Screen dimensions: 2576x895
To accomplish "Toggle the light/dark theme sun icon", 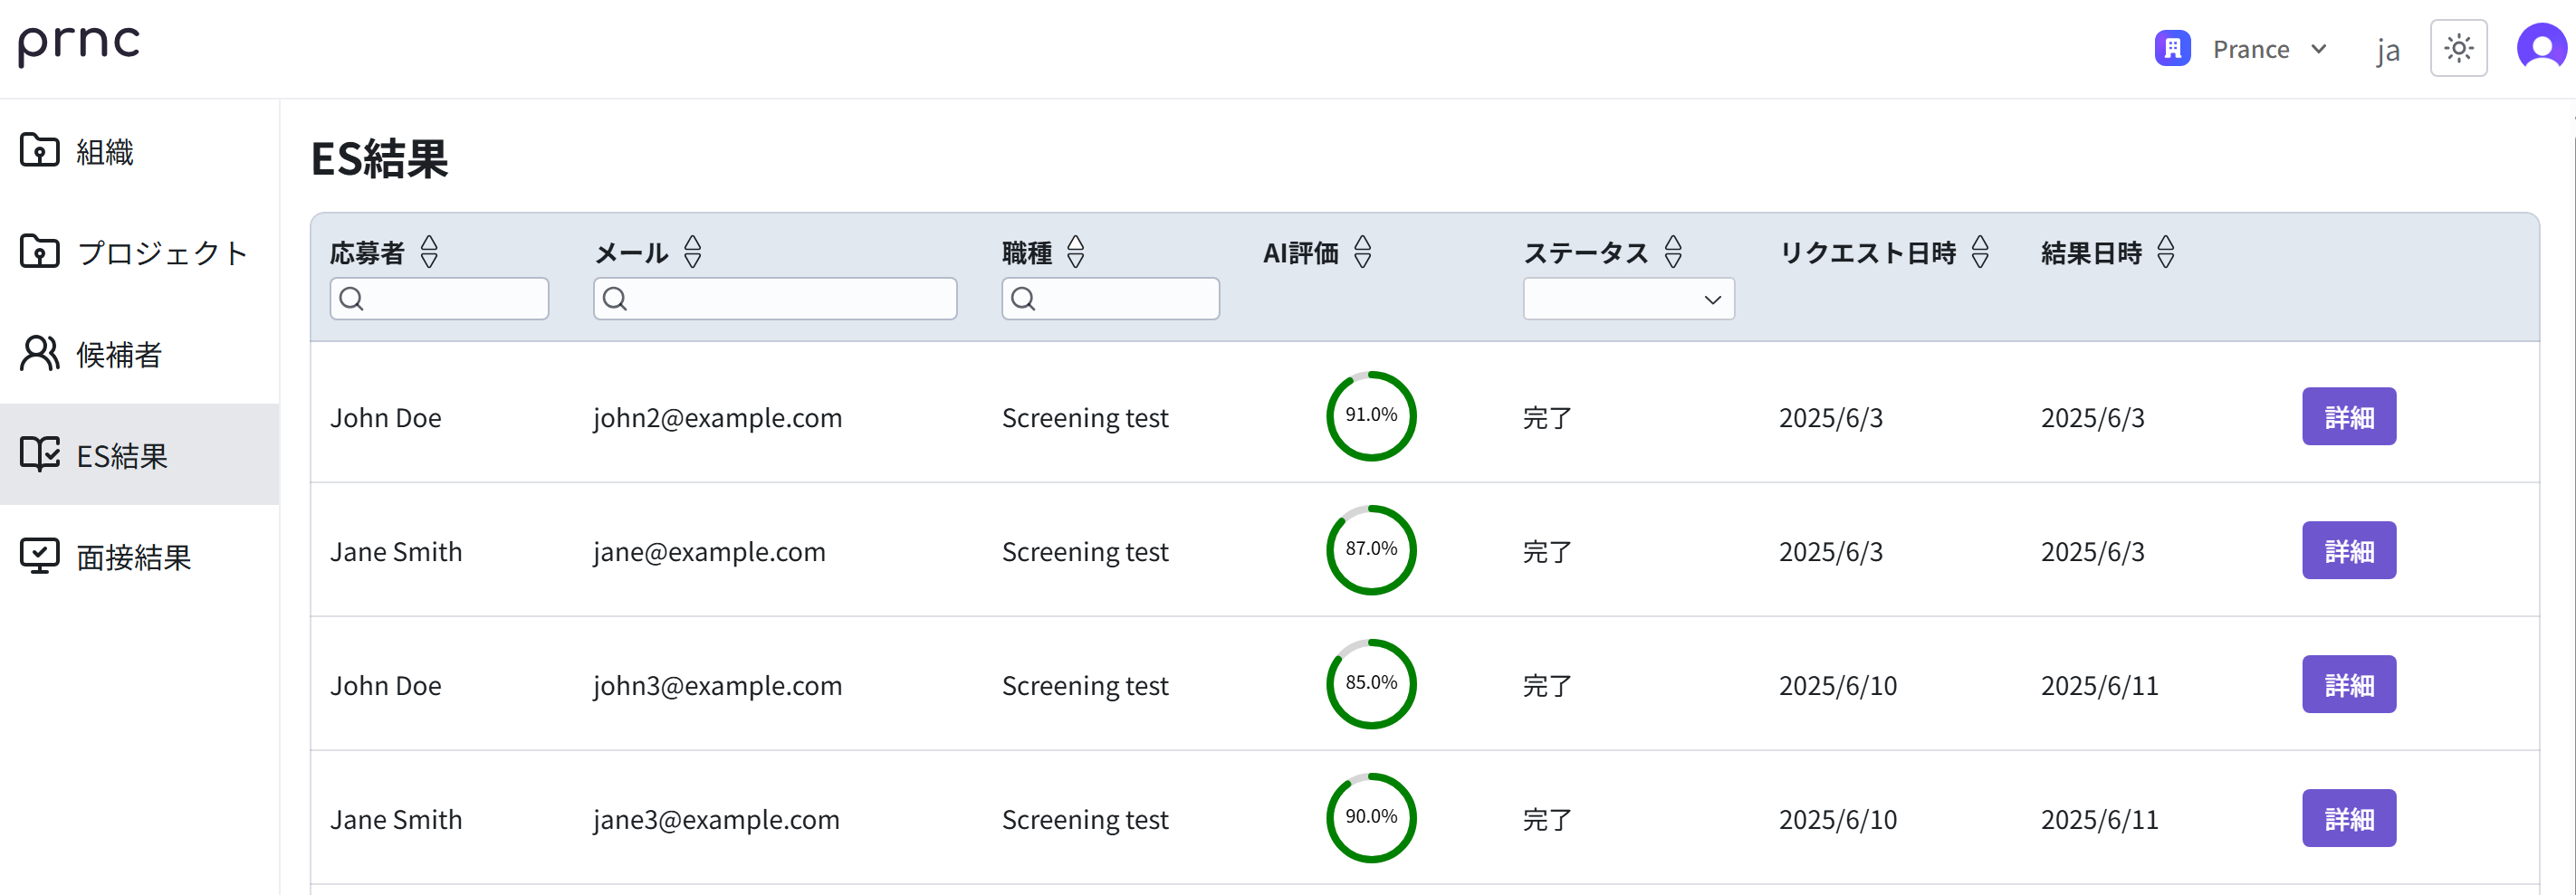I will pyautogui.click(x=2459, y=47).
